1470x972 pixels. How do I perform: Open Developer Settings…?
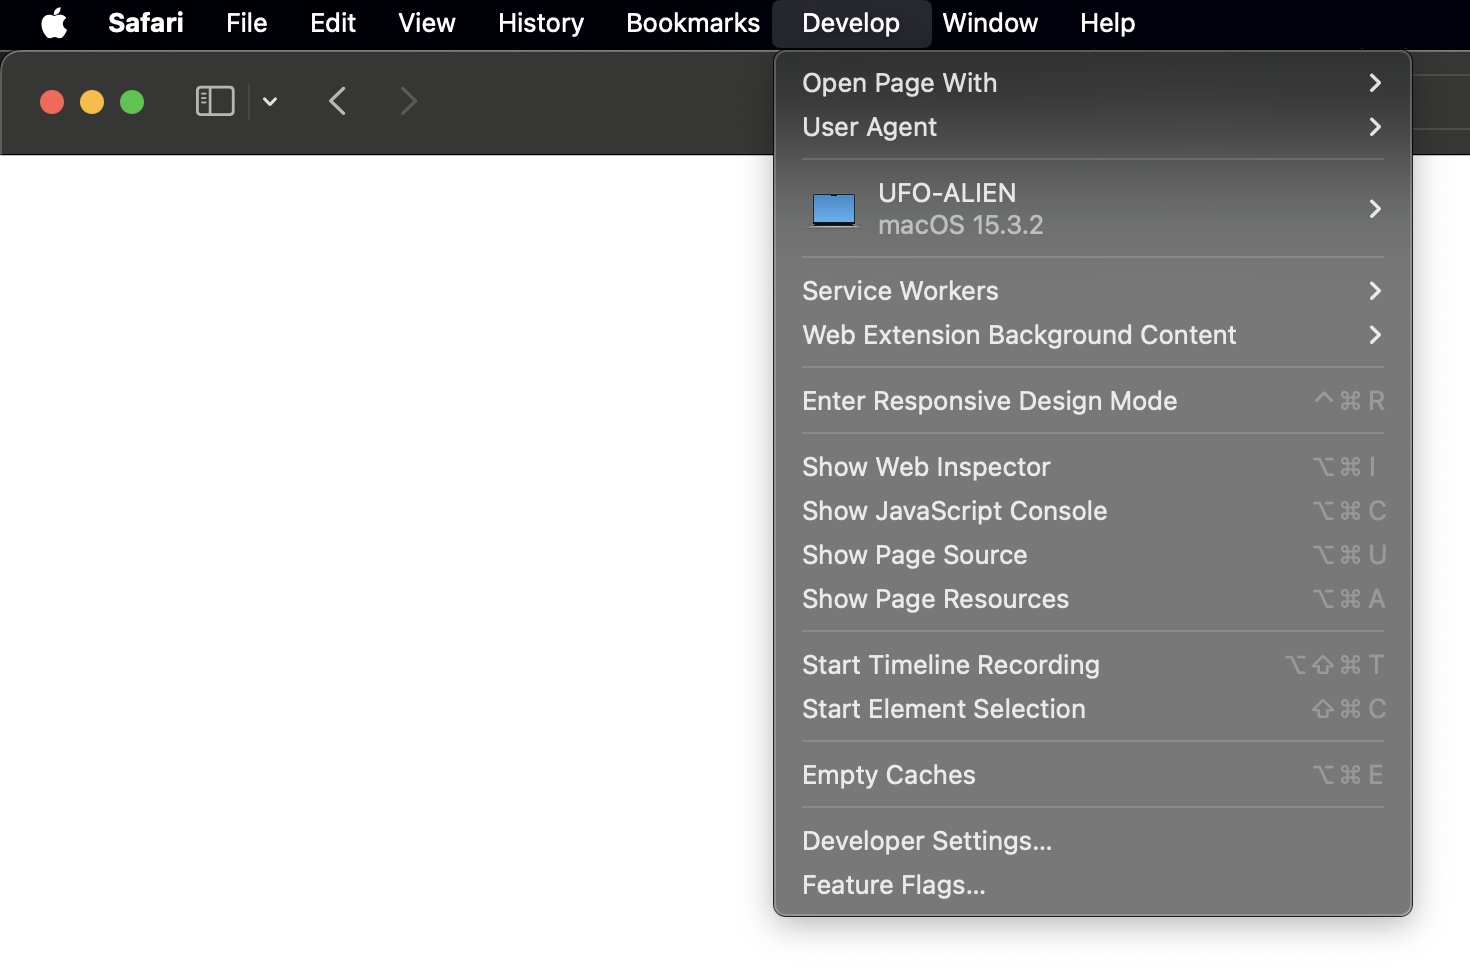point(1093,841)
